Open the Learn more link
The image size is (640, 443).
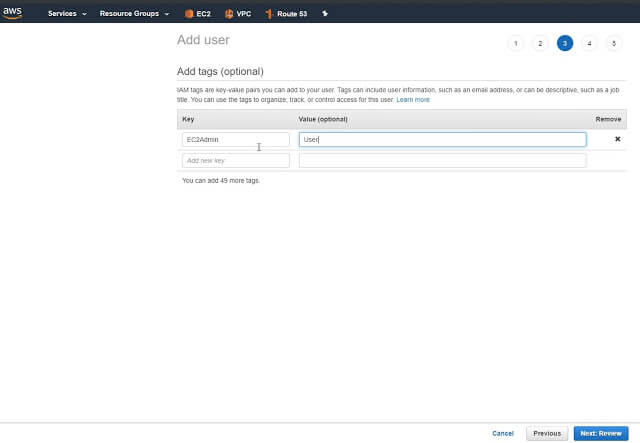click(413, 100)
